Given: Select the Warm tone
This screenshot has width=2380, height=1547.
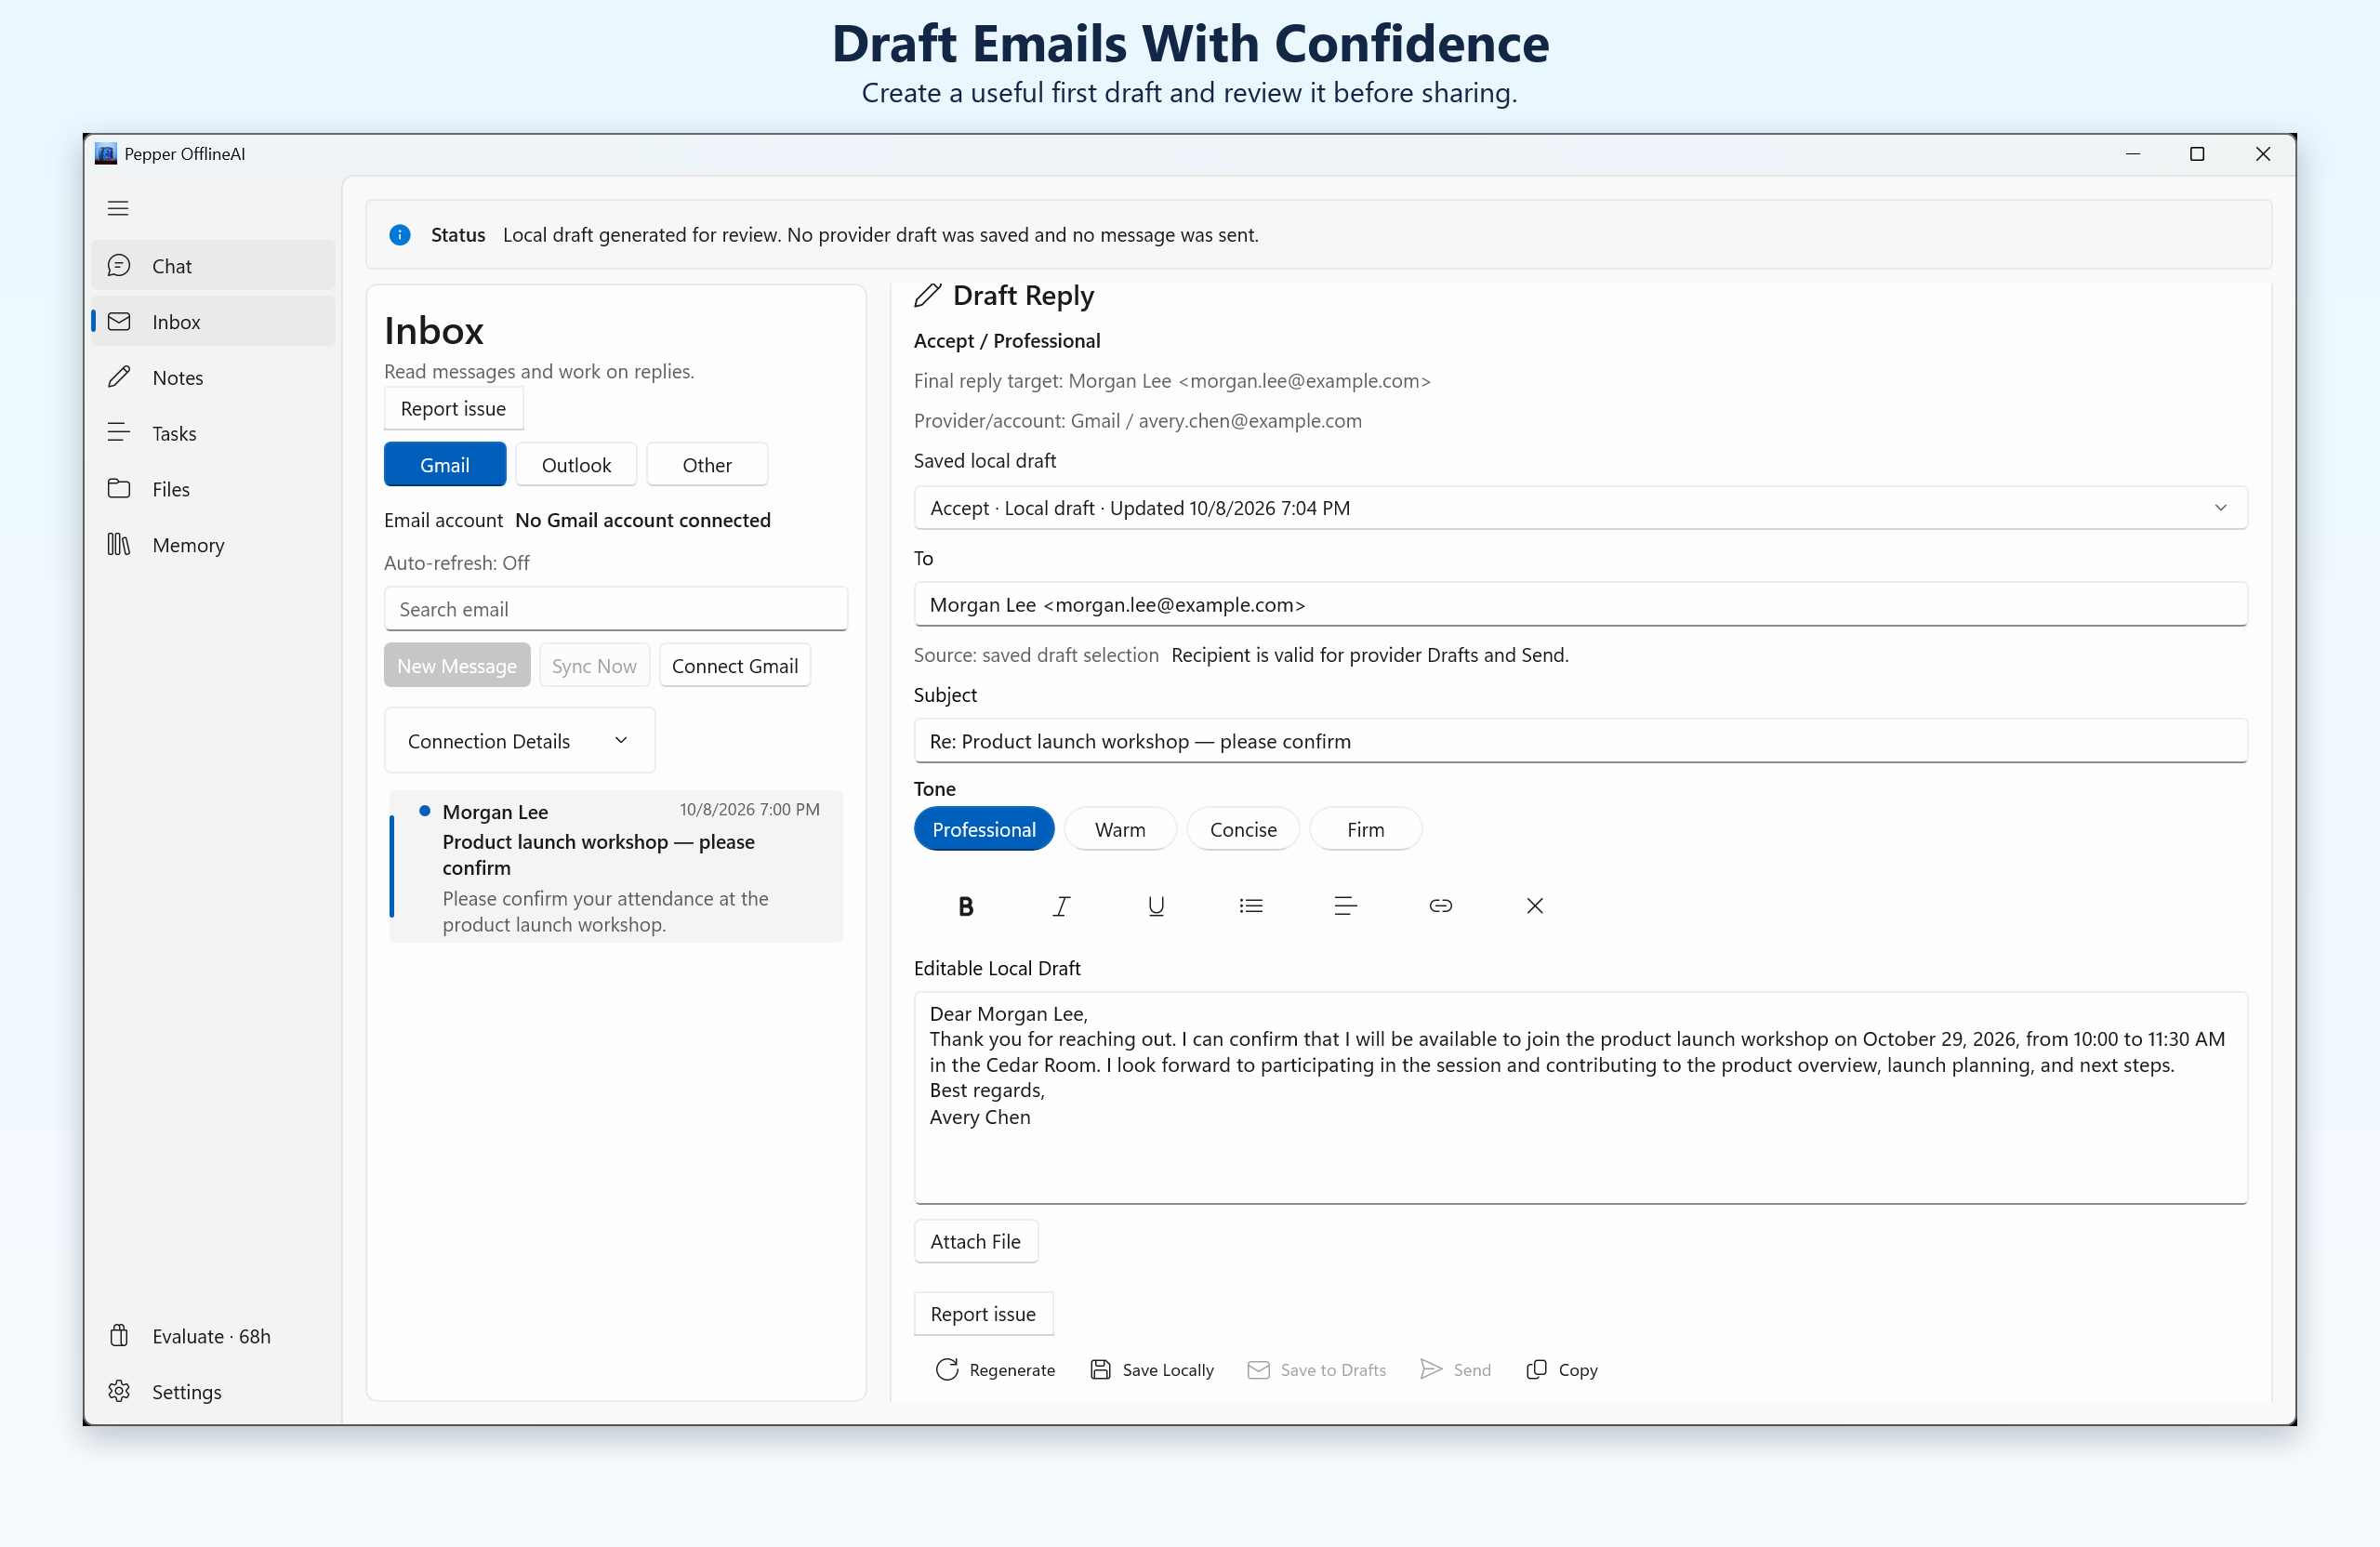Looking at the screenshot, I should coord(1120,829).
